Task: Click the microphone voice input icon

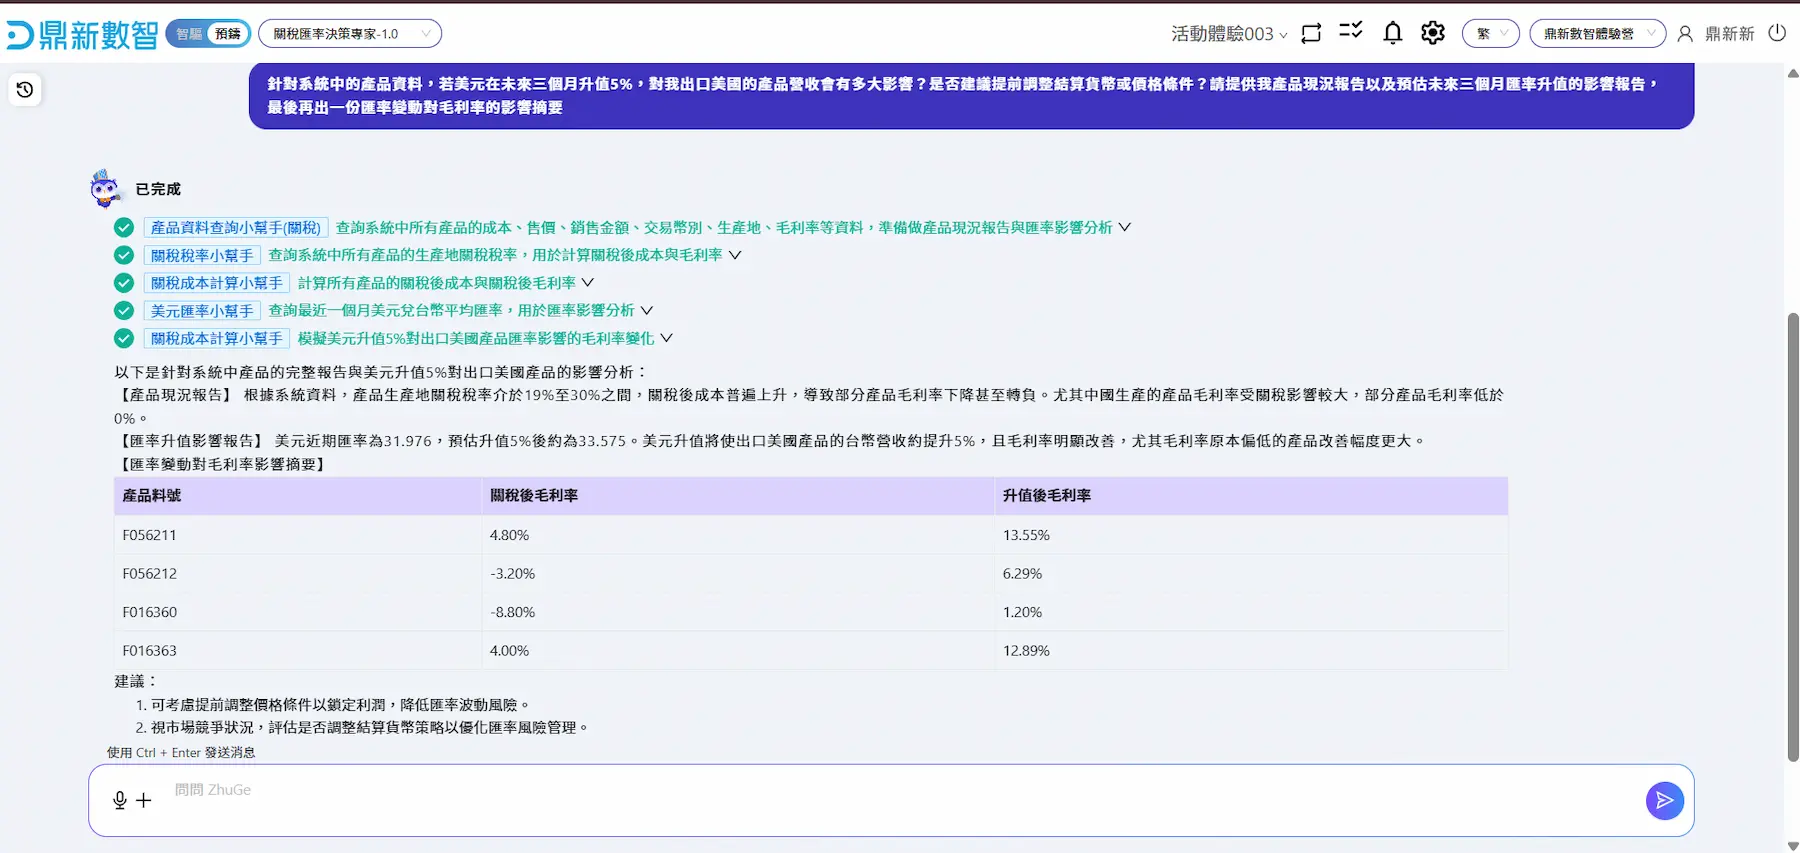Action: click(120, 800)
